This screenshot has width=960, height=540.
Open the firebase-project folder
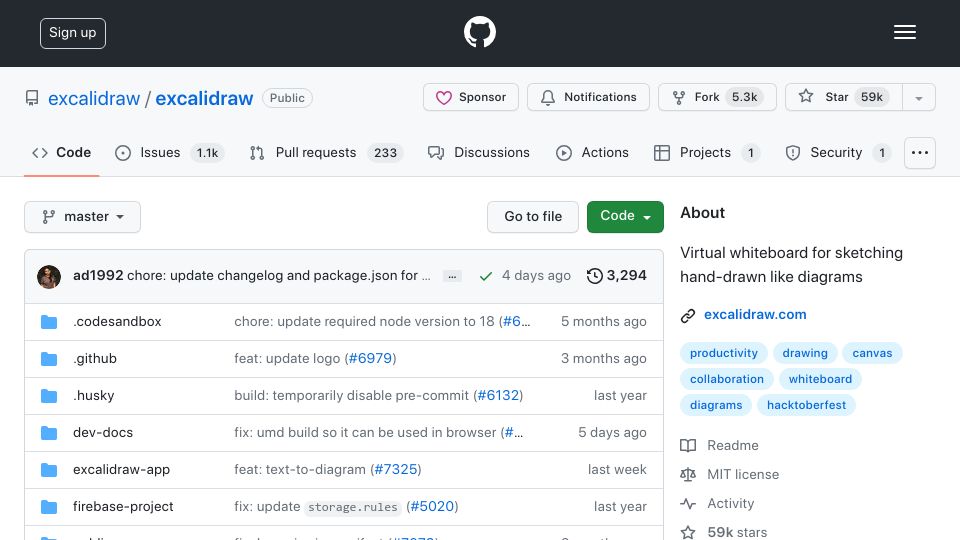[123, 506]
